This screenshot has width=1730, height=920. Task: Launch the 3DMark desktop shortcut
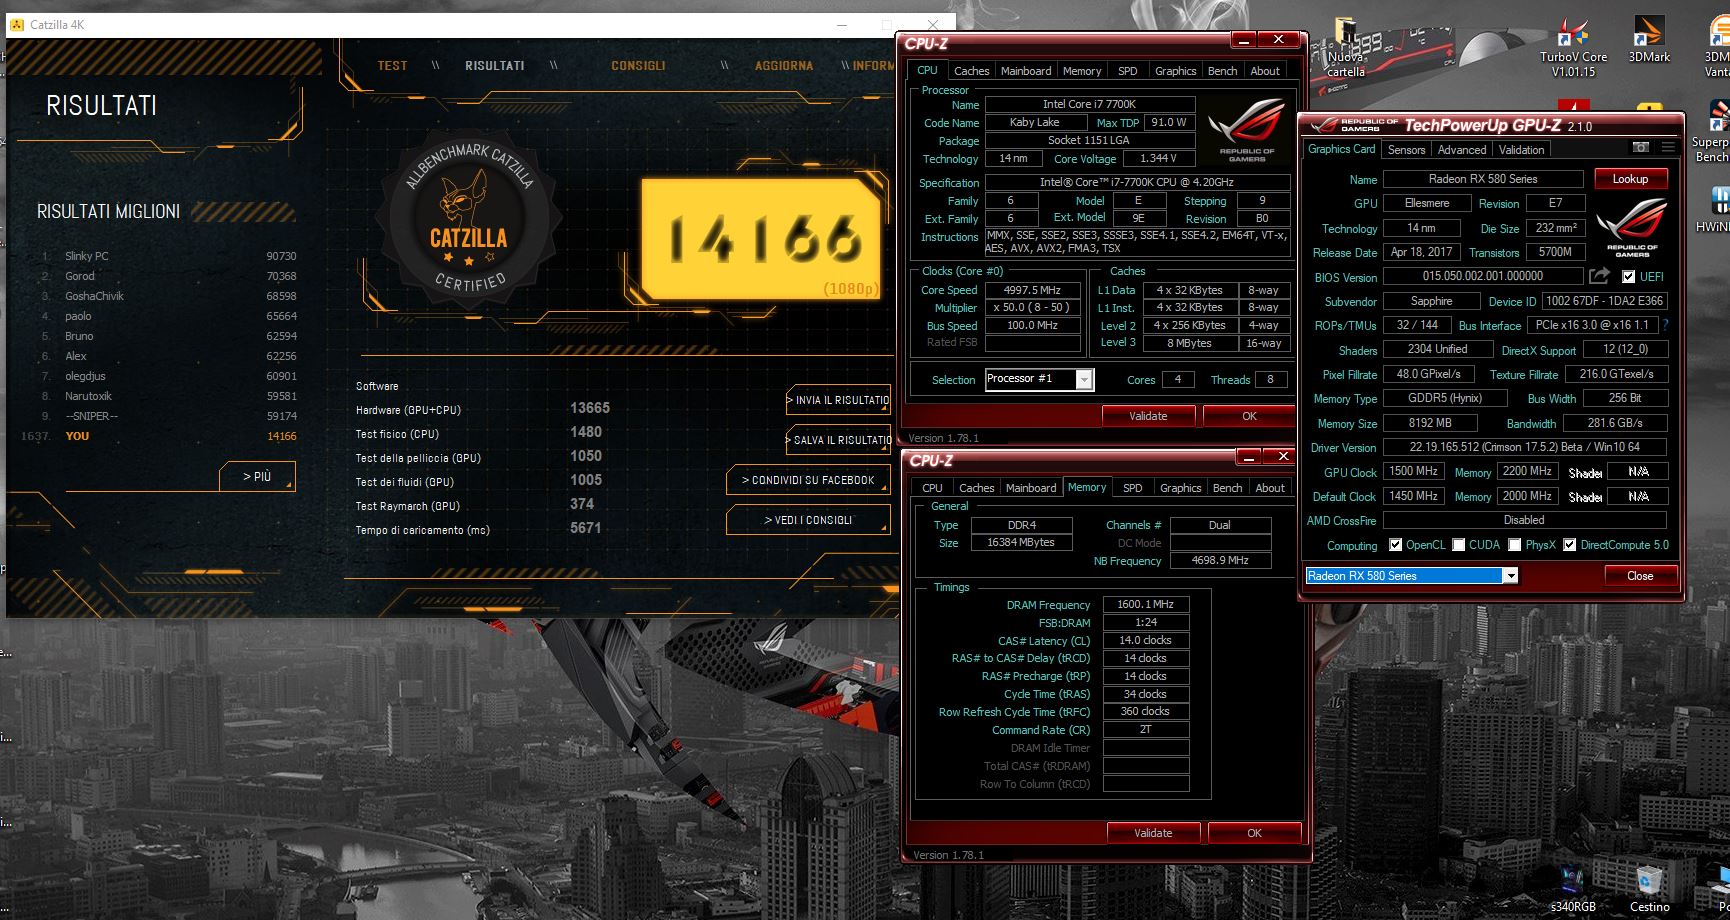coord(1649,40)
